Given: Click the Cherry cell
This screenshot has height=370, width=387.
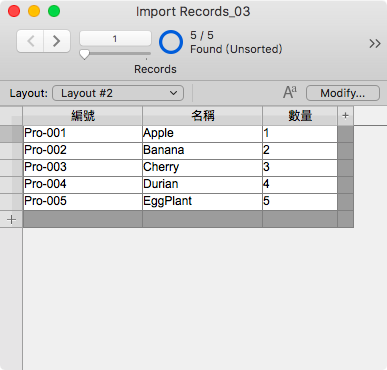Looking at the screenshot, I should (202, 167).
